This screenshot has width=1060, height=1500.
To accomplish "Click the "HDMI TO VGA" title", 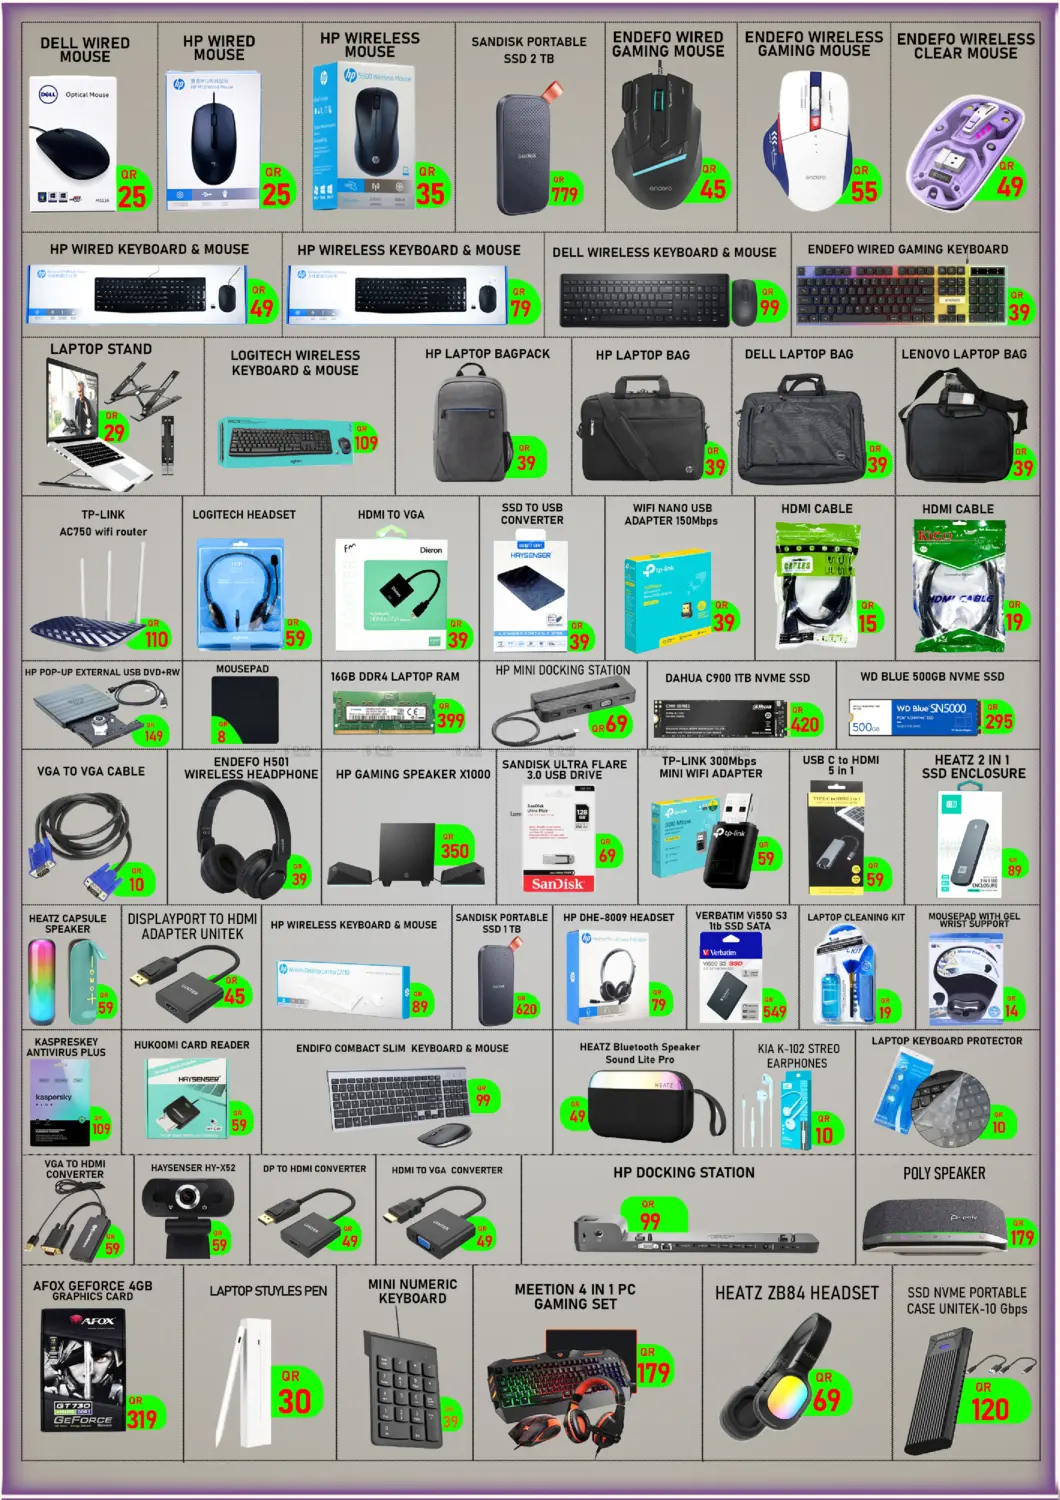I will point(391,514).
